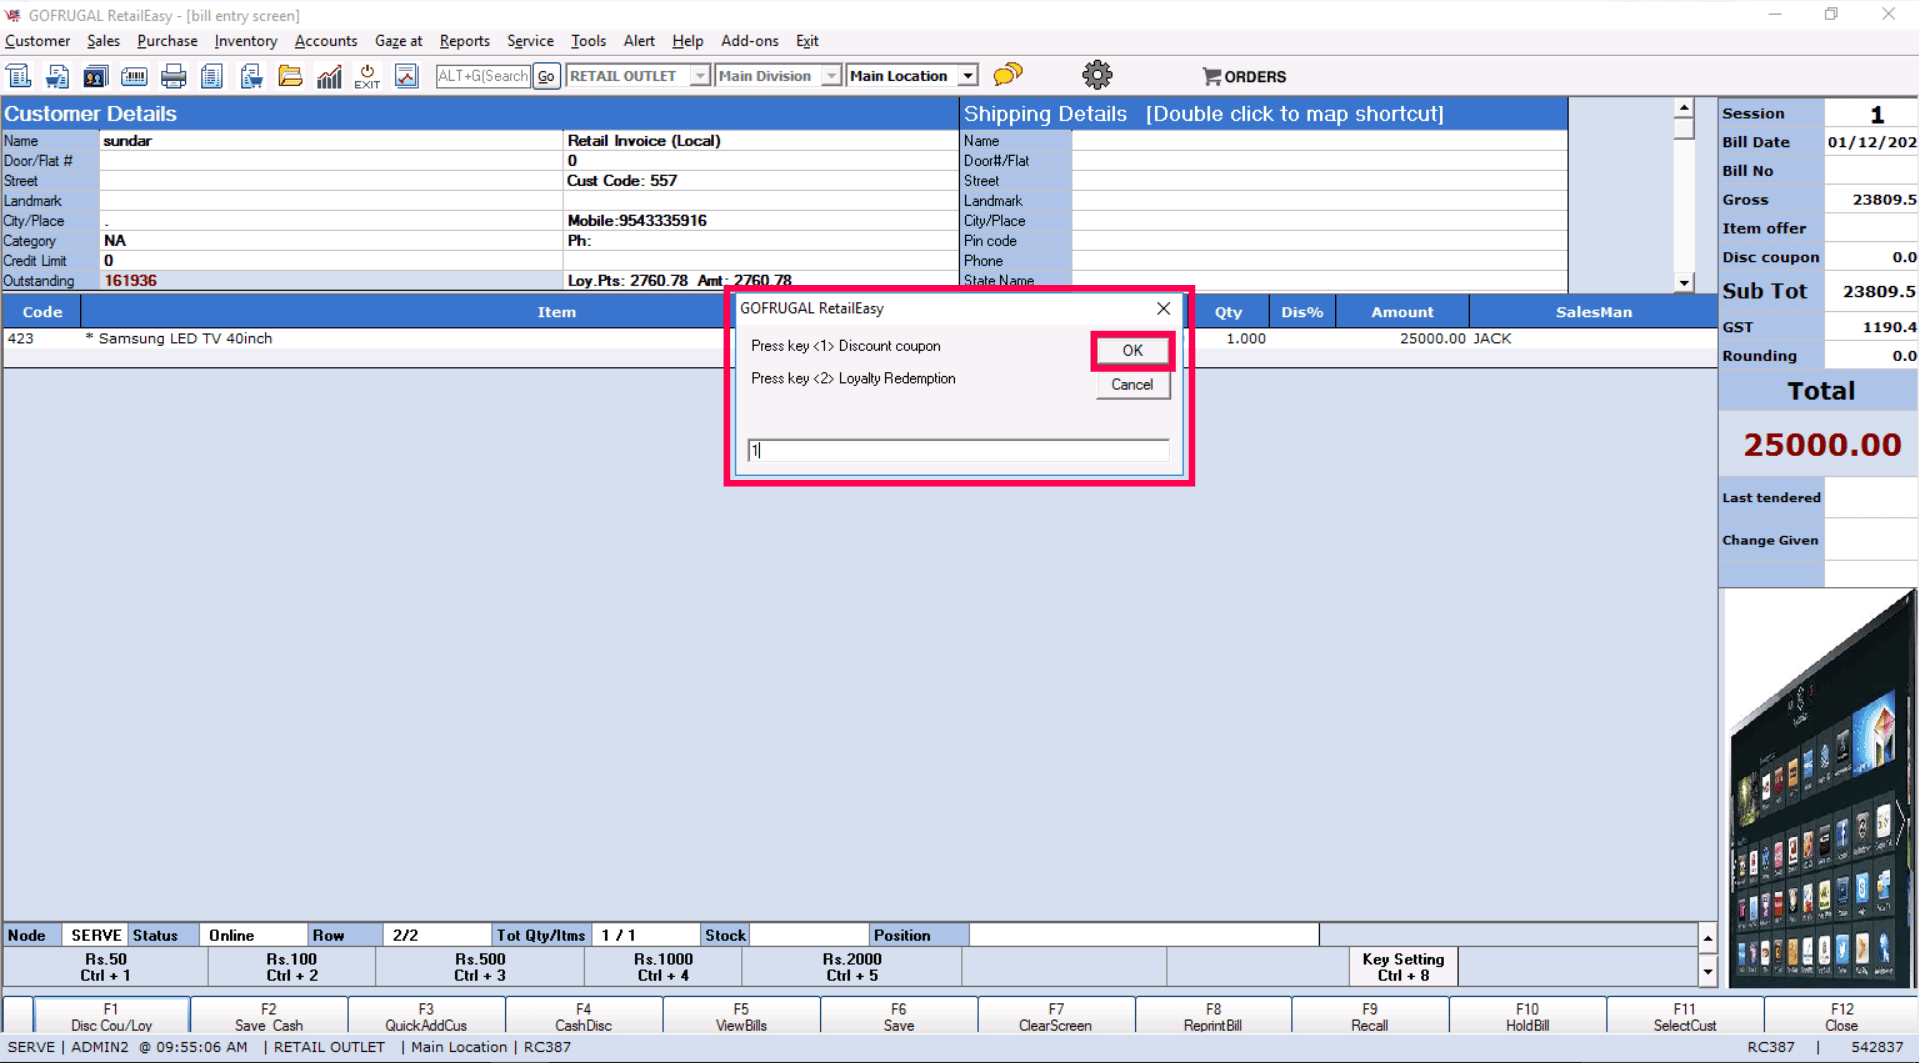This screenshot has width=1919, height=1063.
Task: Click the pages-with-cart toolbar icon
Action: click(251, 76)
